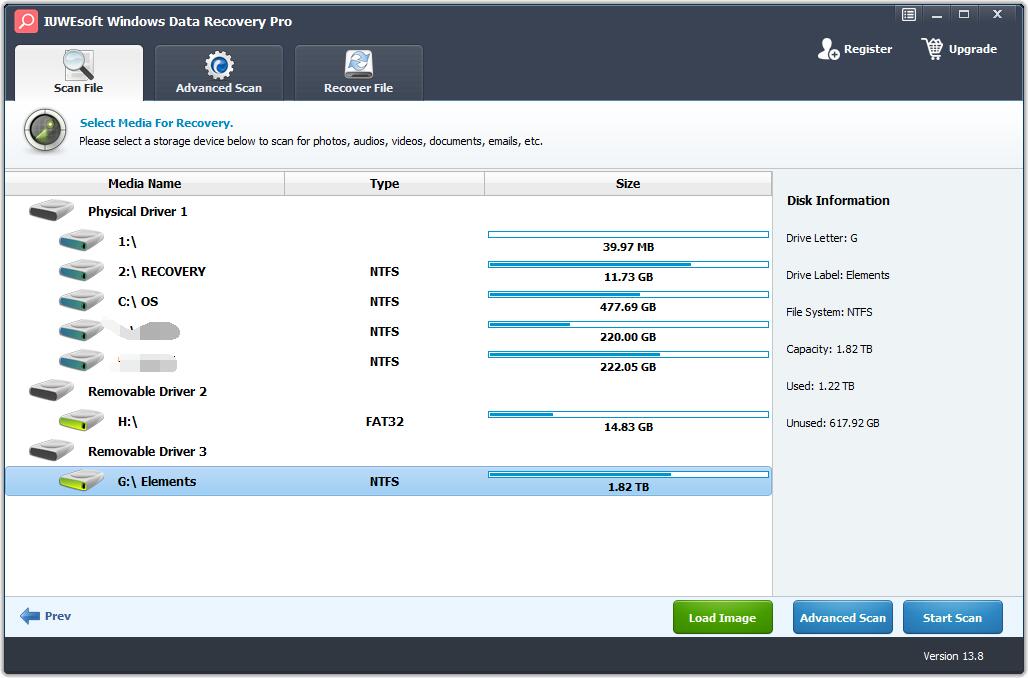Click the radar scan icon beside Select Media
This screenshot has width=1028, height=678.
coord(45,130)
